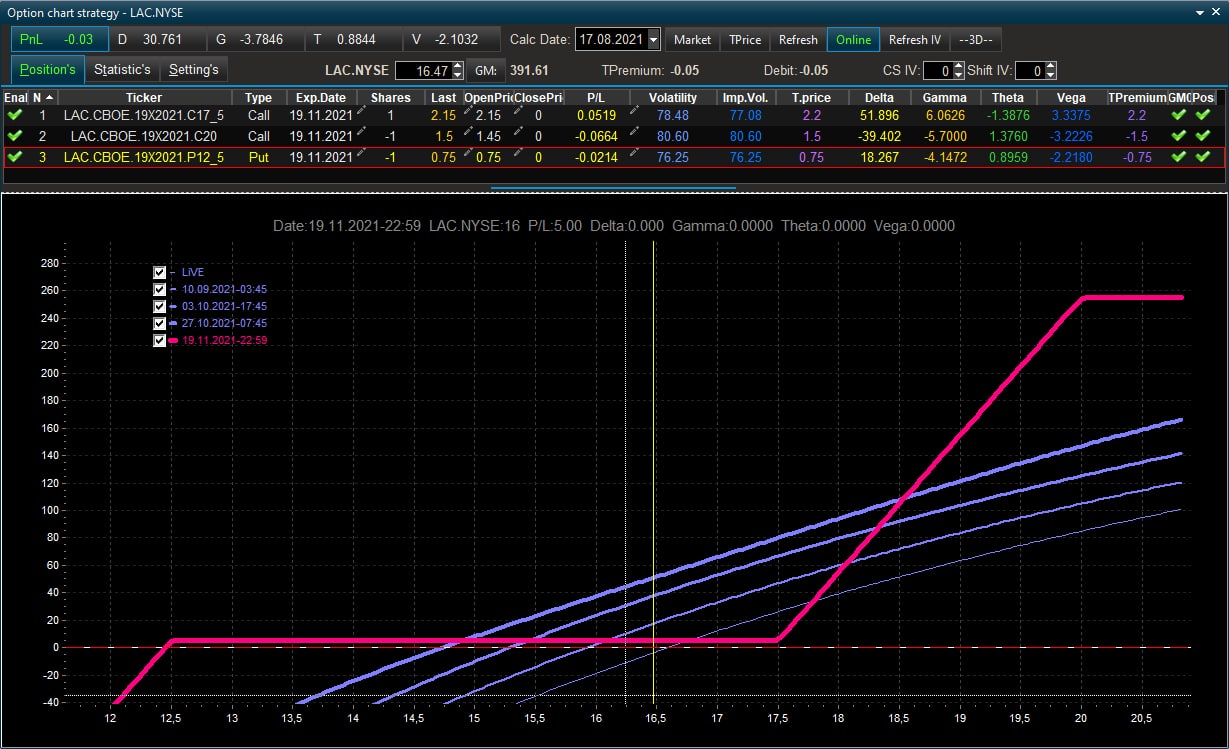
Task: Disable the 19.11.2021-22:59 expiry curve checkbox
Action: (x=160, y=340)
